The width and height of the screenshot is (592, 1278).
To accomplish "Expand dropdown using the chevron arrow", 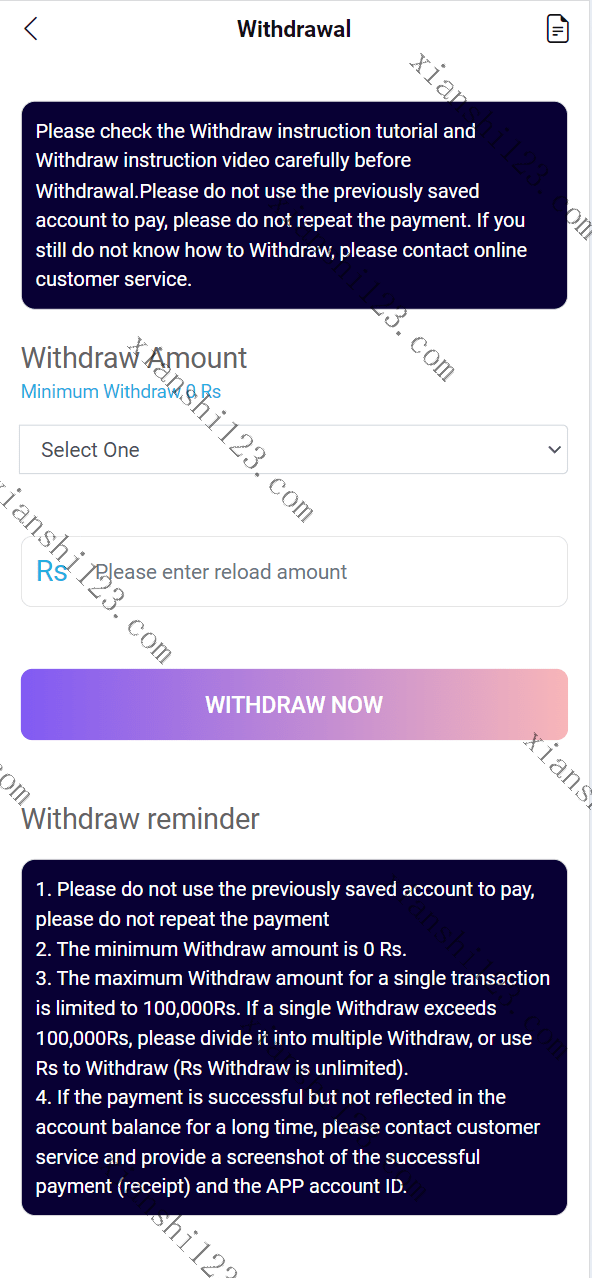I will (x=555, y=450).
